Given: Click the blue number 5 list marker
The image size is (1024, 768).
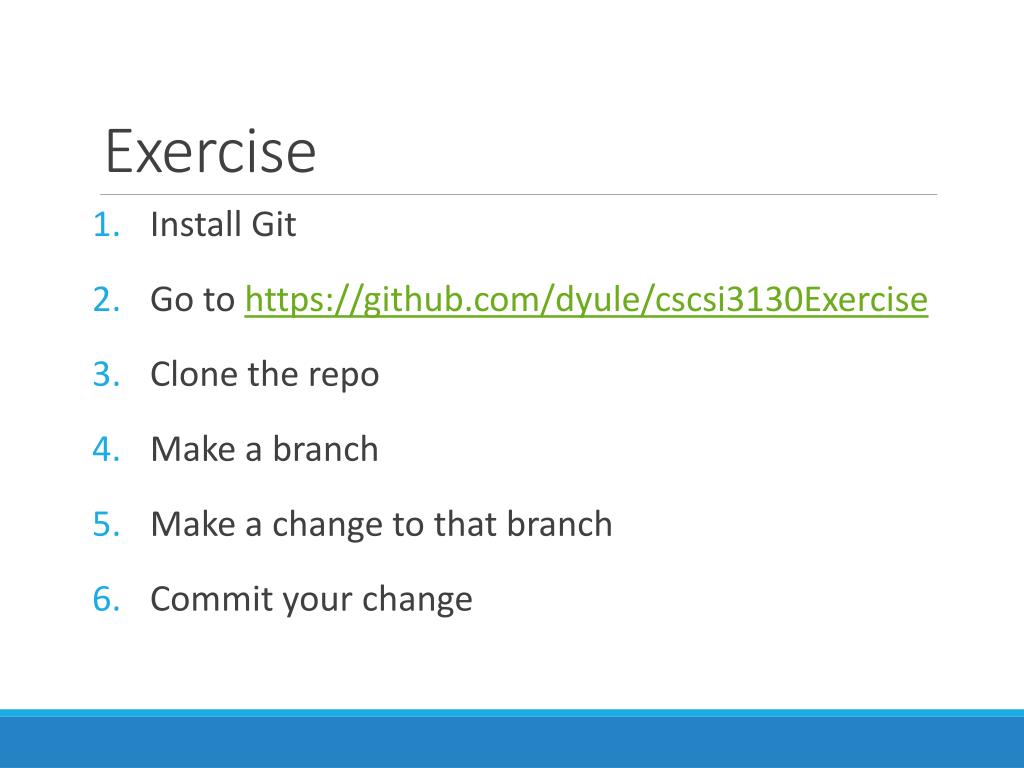Looking at the screenshot, I should (106, 525).
